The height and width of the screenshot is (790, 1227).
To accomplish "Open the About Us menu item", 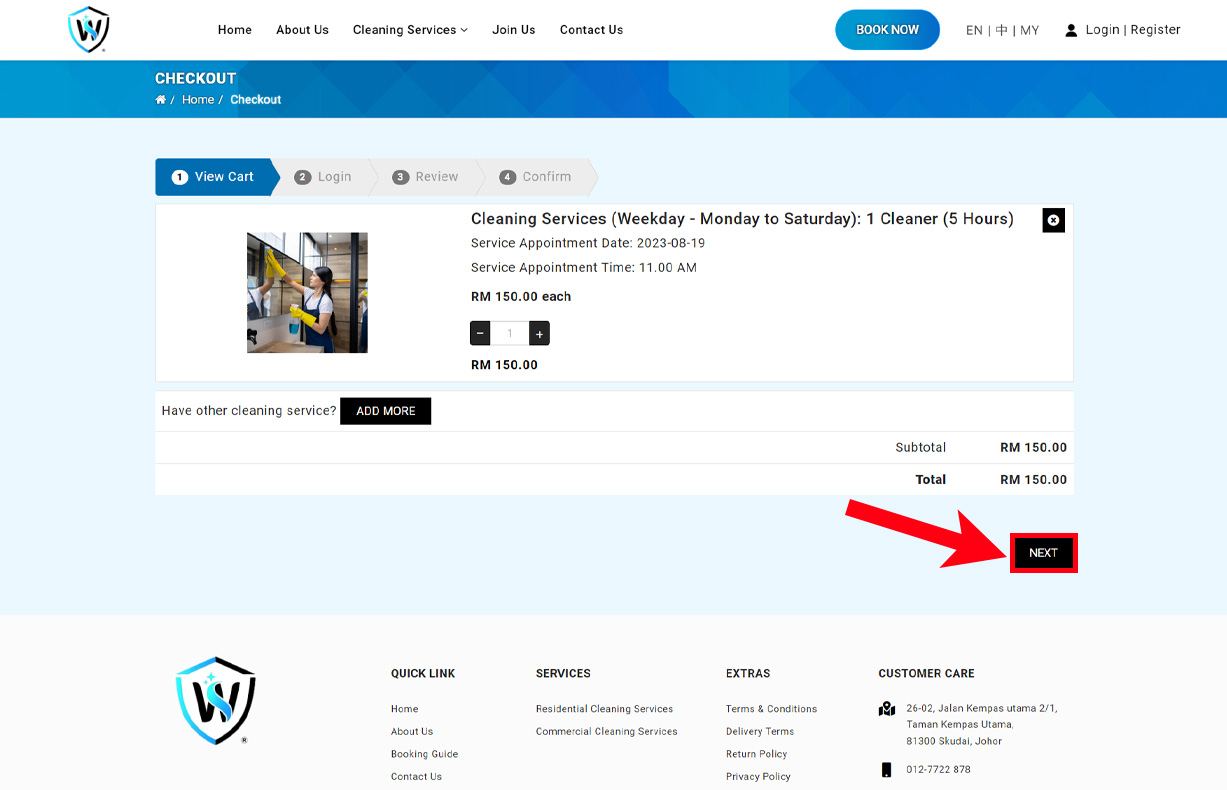I will tap(302, 30).
